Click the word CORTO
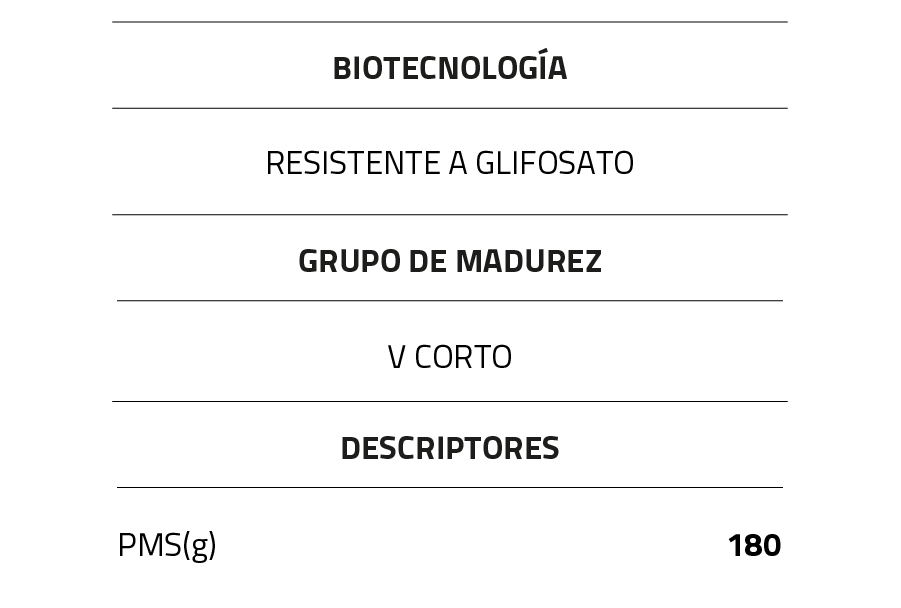Viewport: 901px width, 608px height. [x=463, y=357]
